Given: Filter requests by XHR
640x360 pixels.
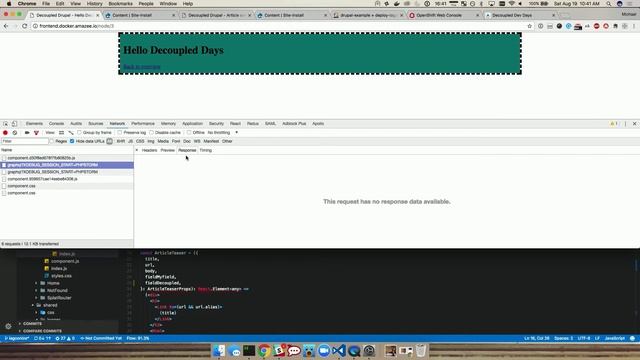Looking at the screenshot, I should pos(121,141).
